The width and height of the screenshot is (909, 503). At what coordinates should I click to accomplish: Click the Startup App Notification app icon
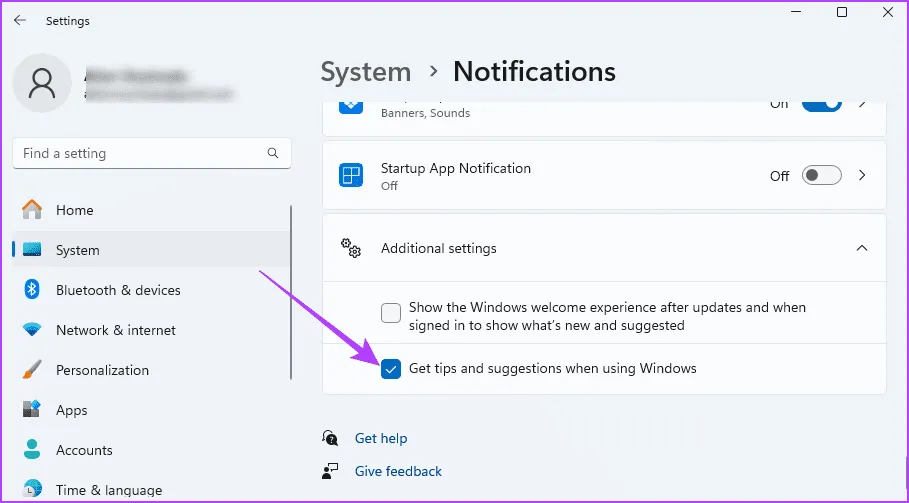pyautogui.click(x=351, y=176)
